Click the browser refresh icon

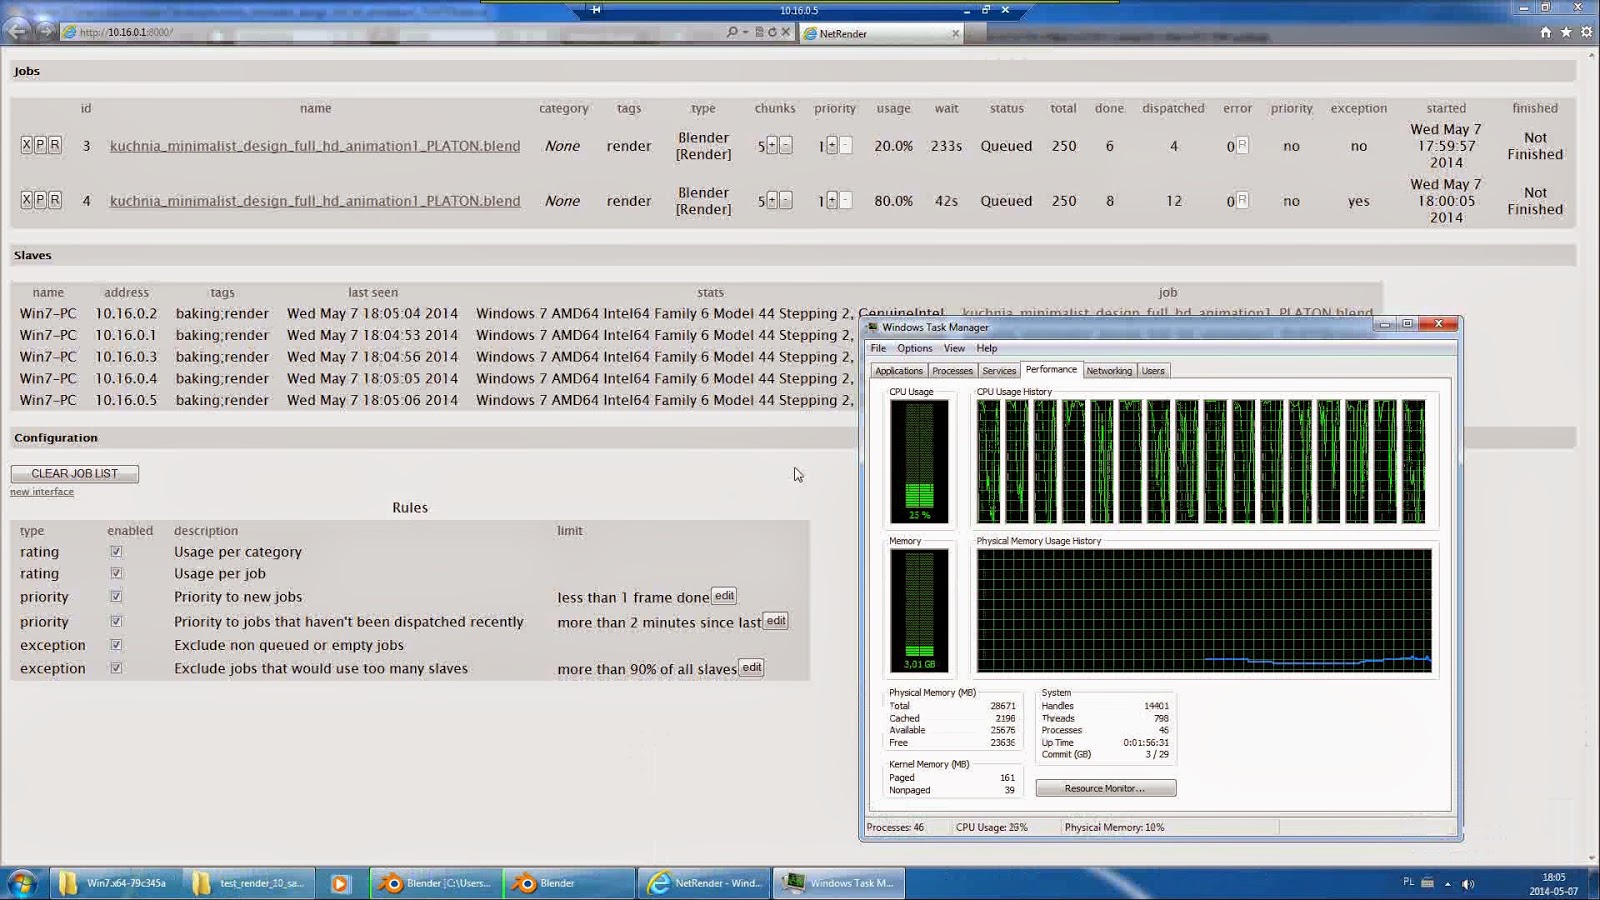tap(772, 33)
